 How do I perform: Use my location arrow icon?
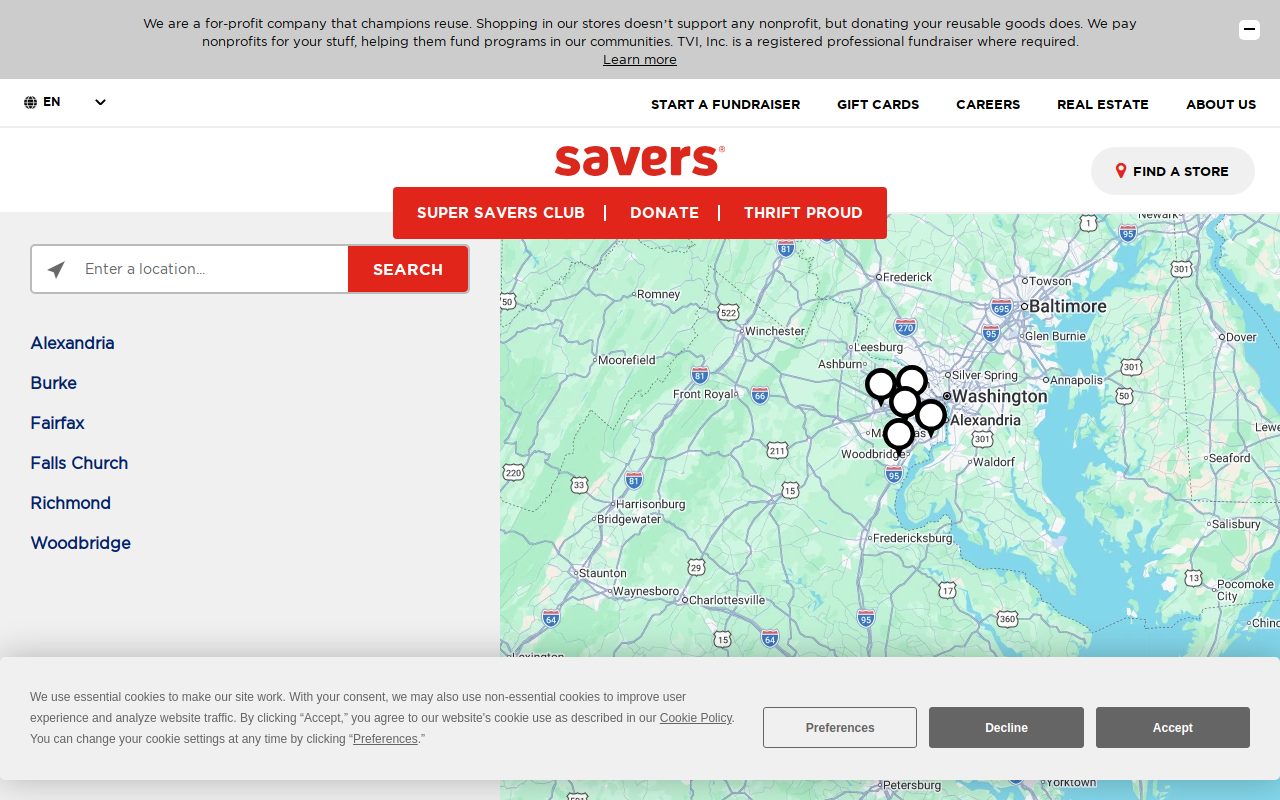coord(56,270)
